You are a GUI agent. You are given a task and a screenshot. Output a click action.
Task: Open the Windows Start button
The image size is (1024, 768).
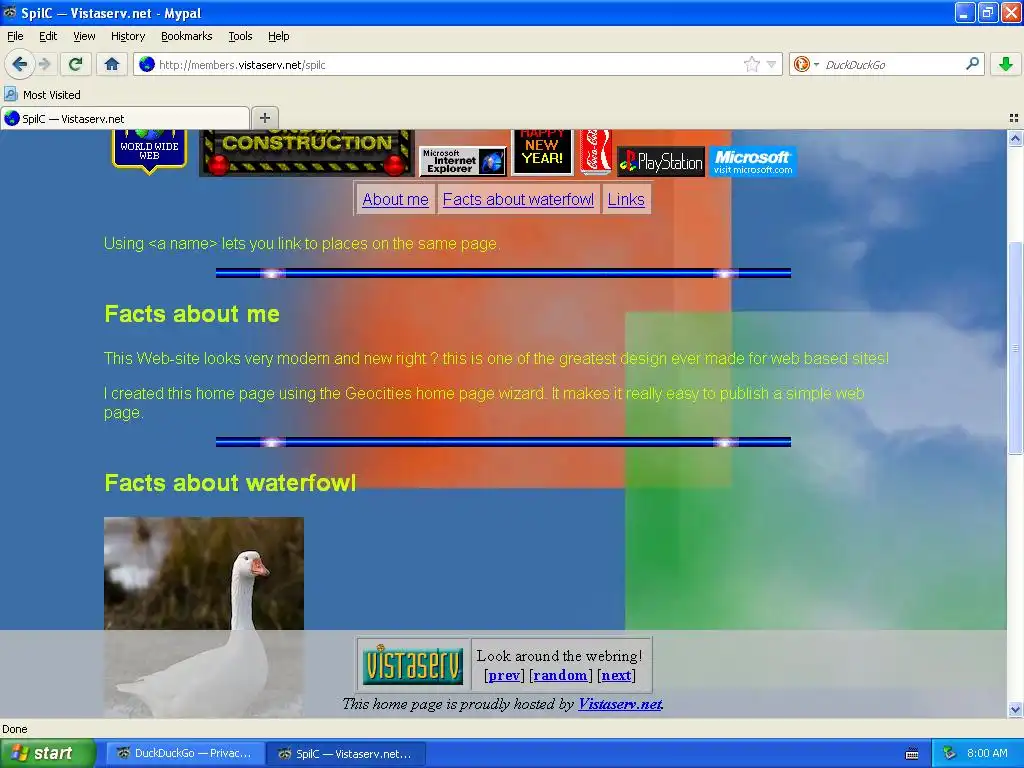(48, 753)
